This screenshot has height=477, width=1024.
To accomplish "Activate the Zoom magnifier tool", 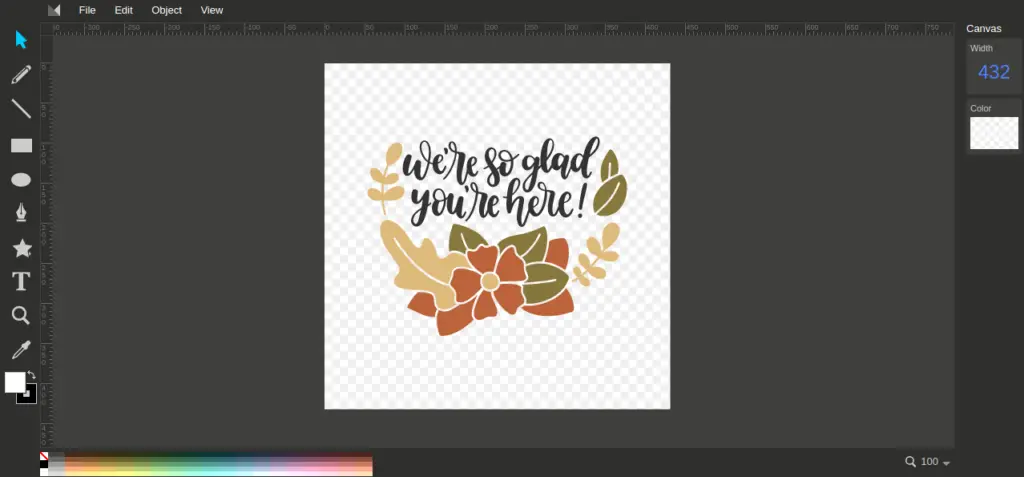I will point(21,315).
